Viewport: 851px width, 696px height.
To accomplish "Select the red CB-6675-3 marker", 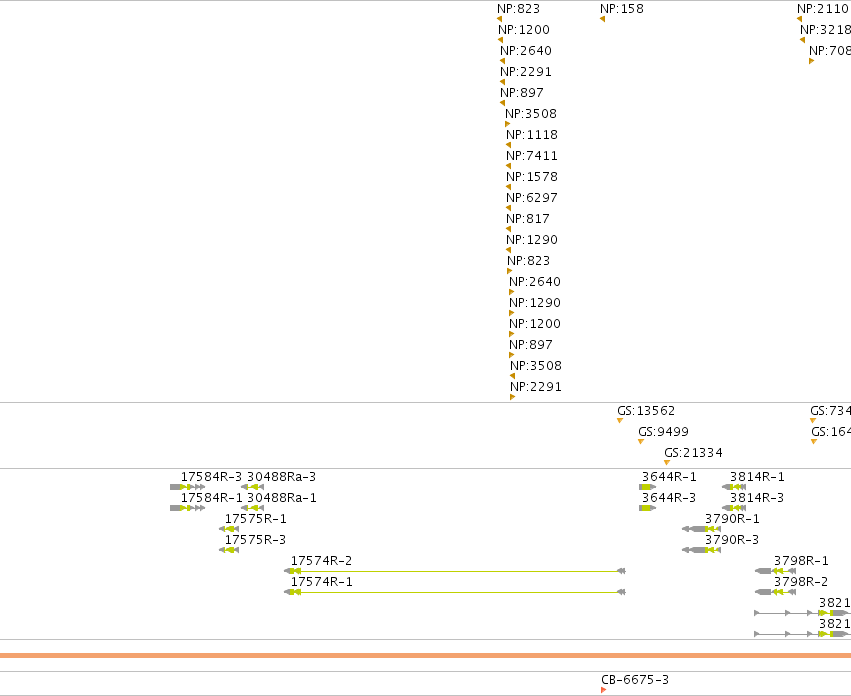I will tap(604, 690).
